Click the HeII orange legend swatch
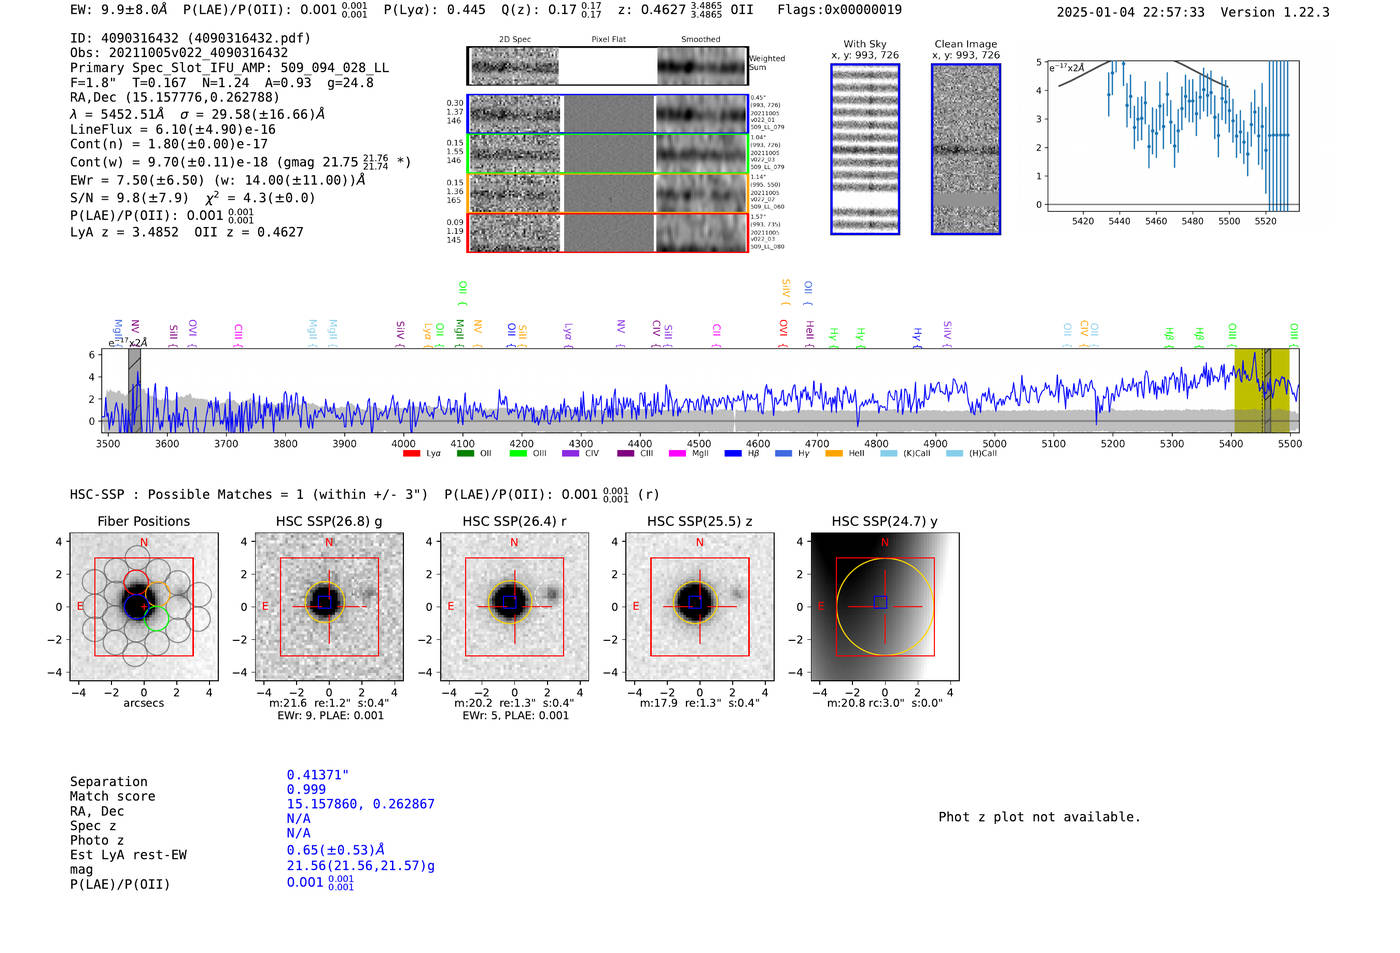Screen dimensions: 1400x953 834,454
